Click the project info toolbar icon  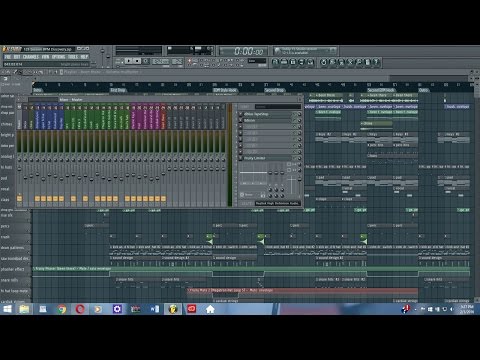click(x=367, y=62)
